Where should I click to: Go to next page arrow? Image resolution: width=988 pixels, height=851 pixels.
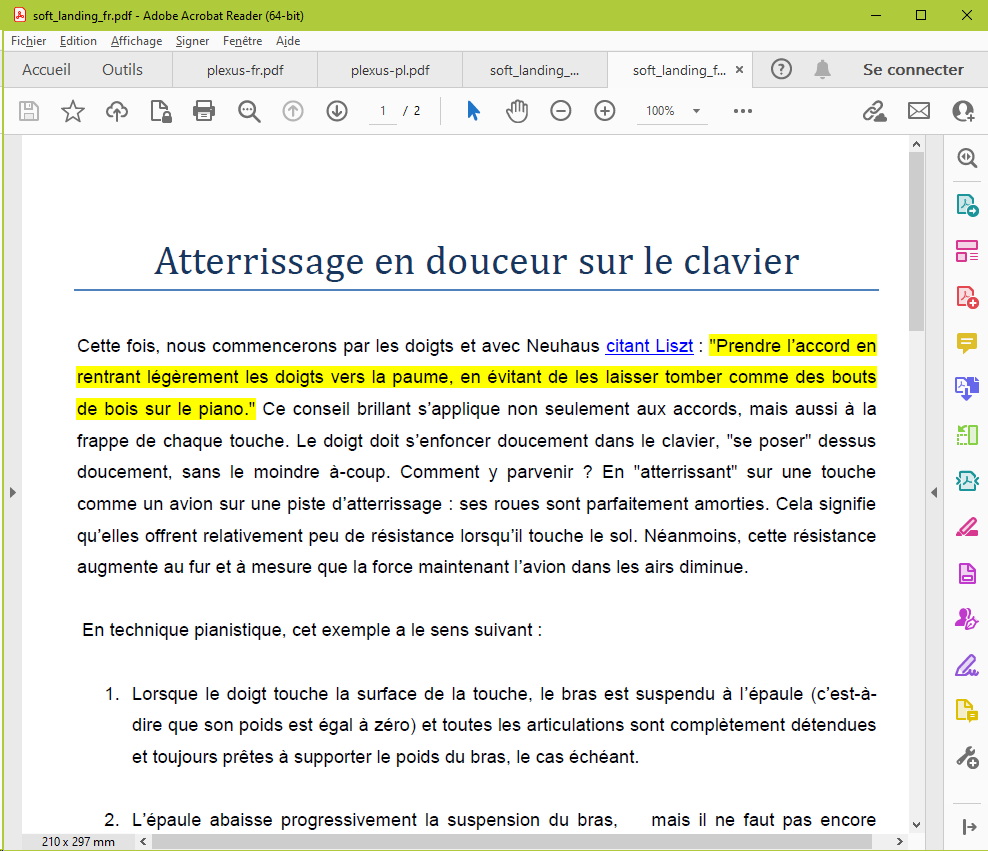click(x=337, y=111)
